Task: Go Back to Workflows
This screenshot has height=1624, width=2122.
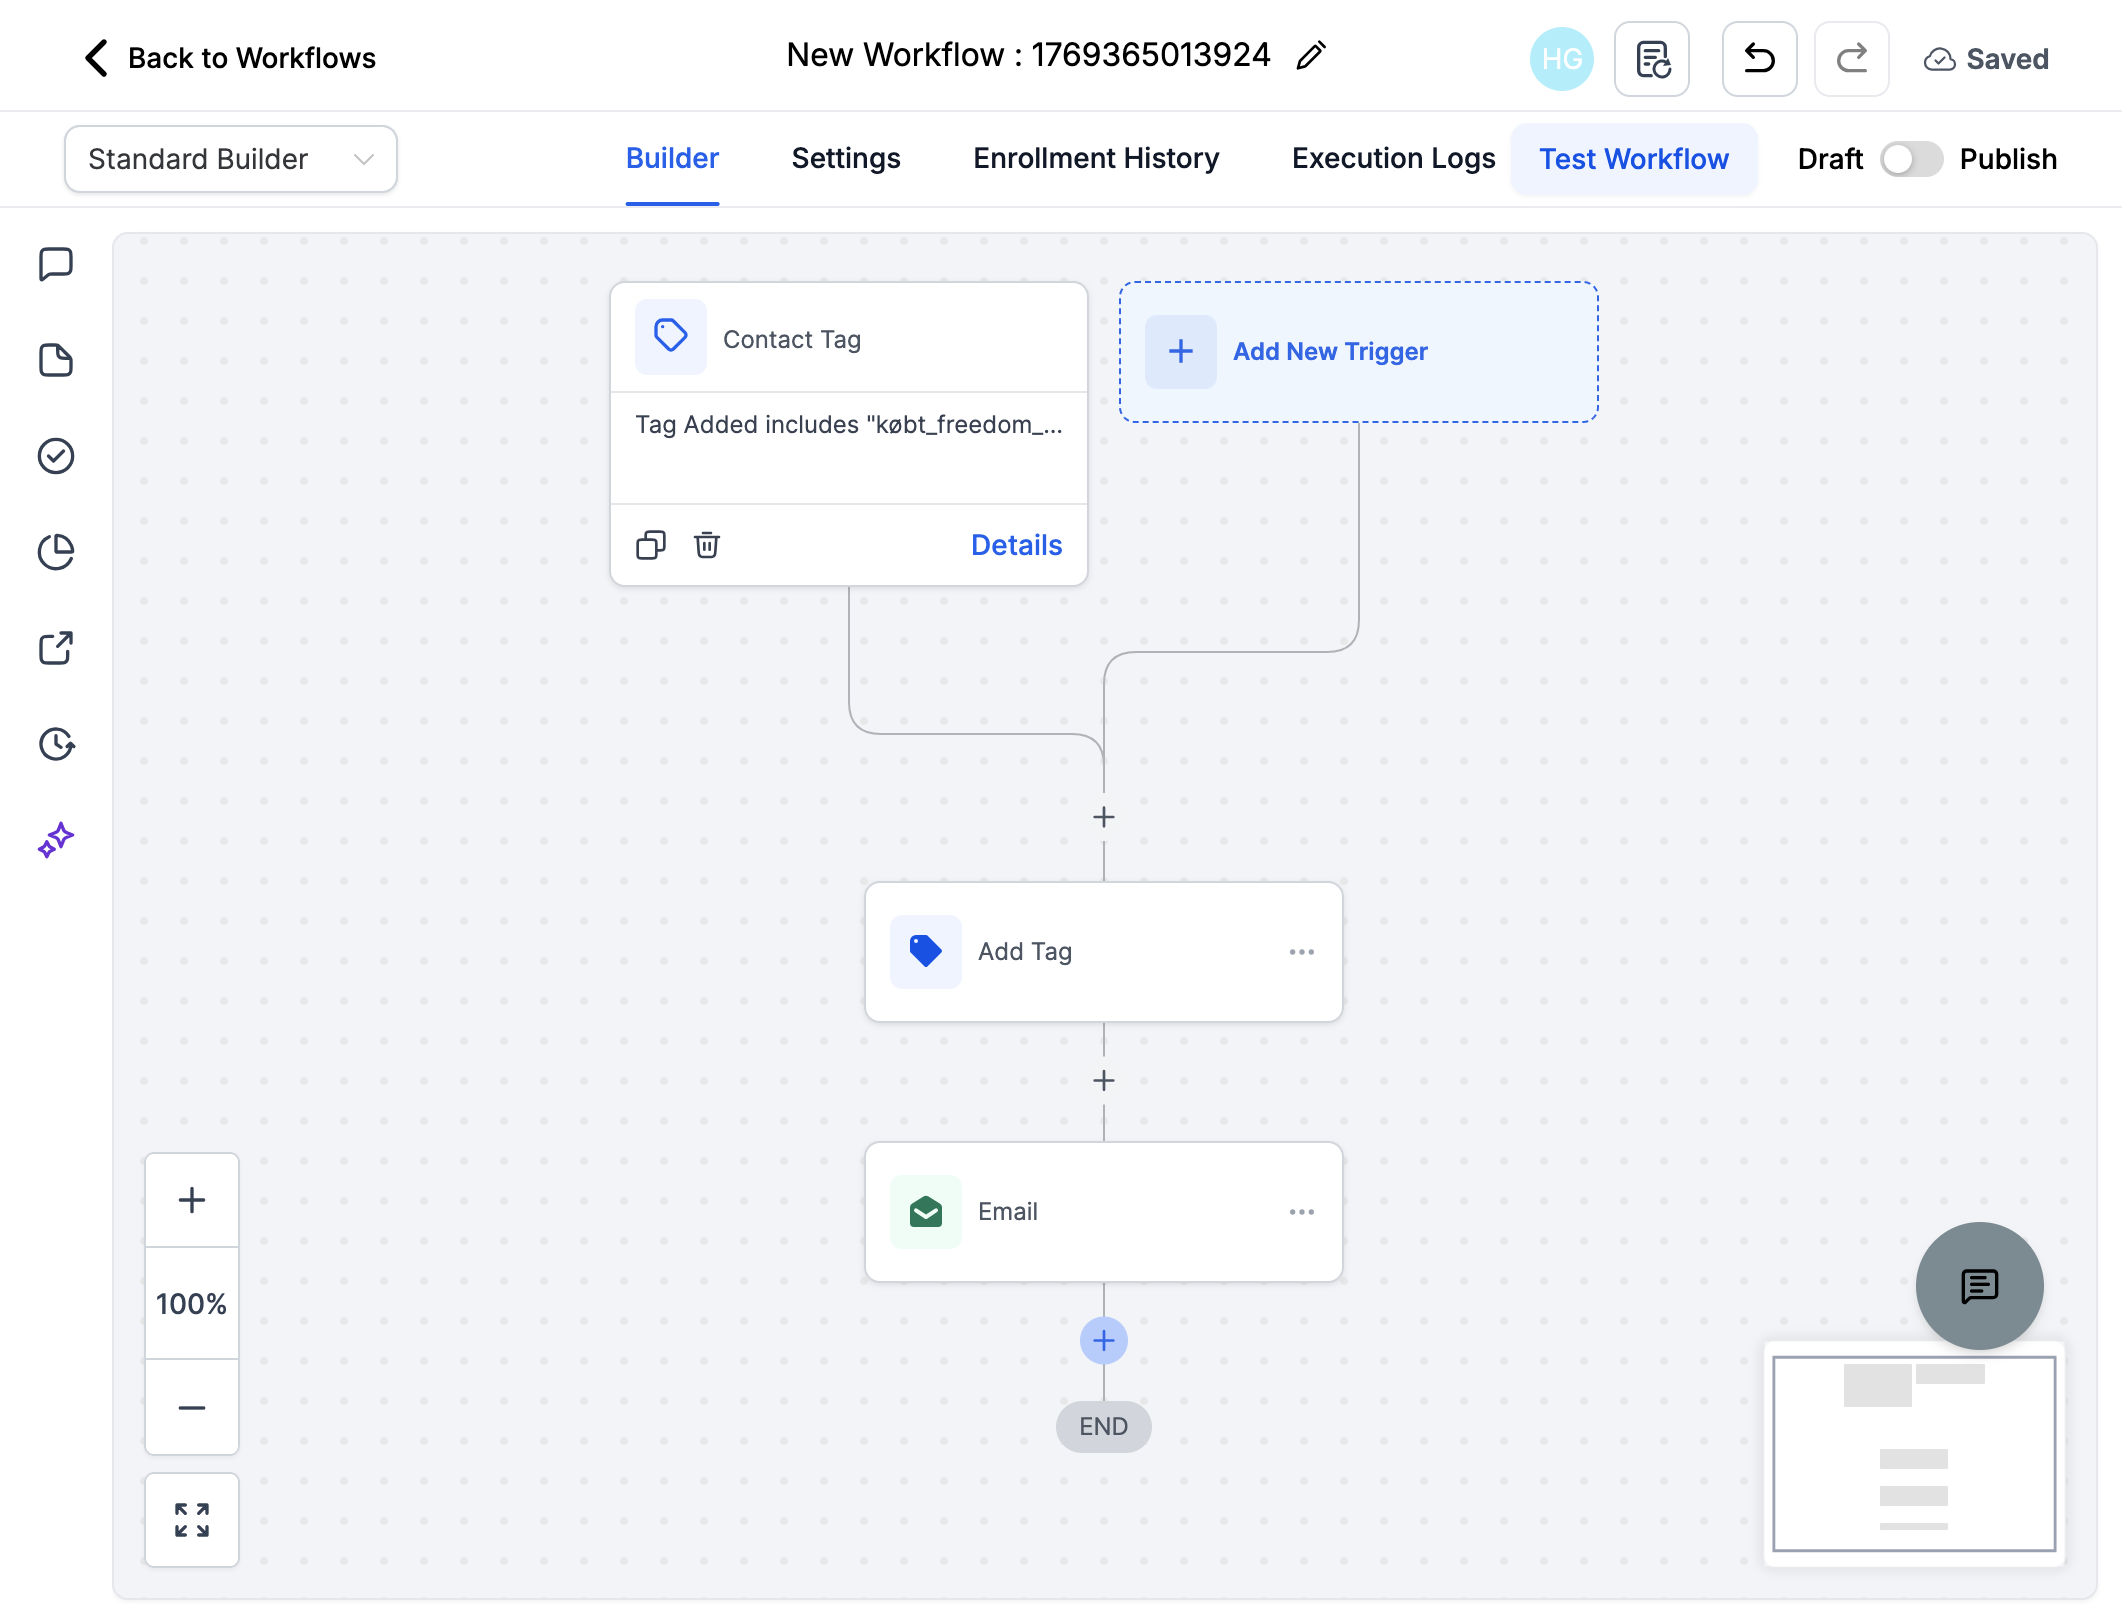Action: (x=230, y=58)
